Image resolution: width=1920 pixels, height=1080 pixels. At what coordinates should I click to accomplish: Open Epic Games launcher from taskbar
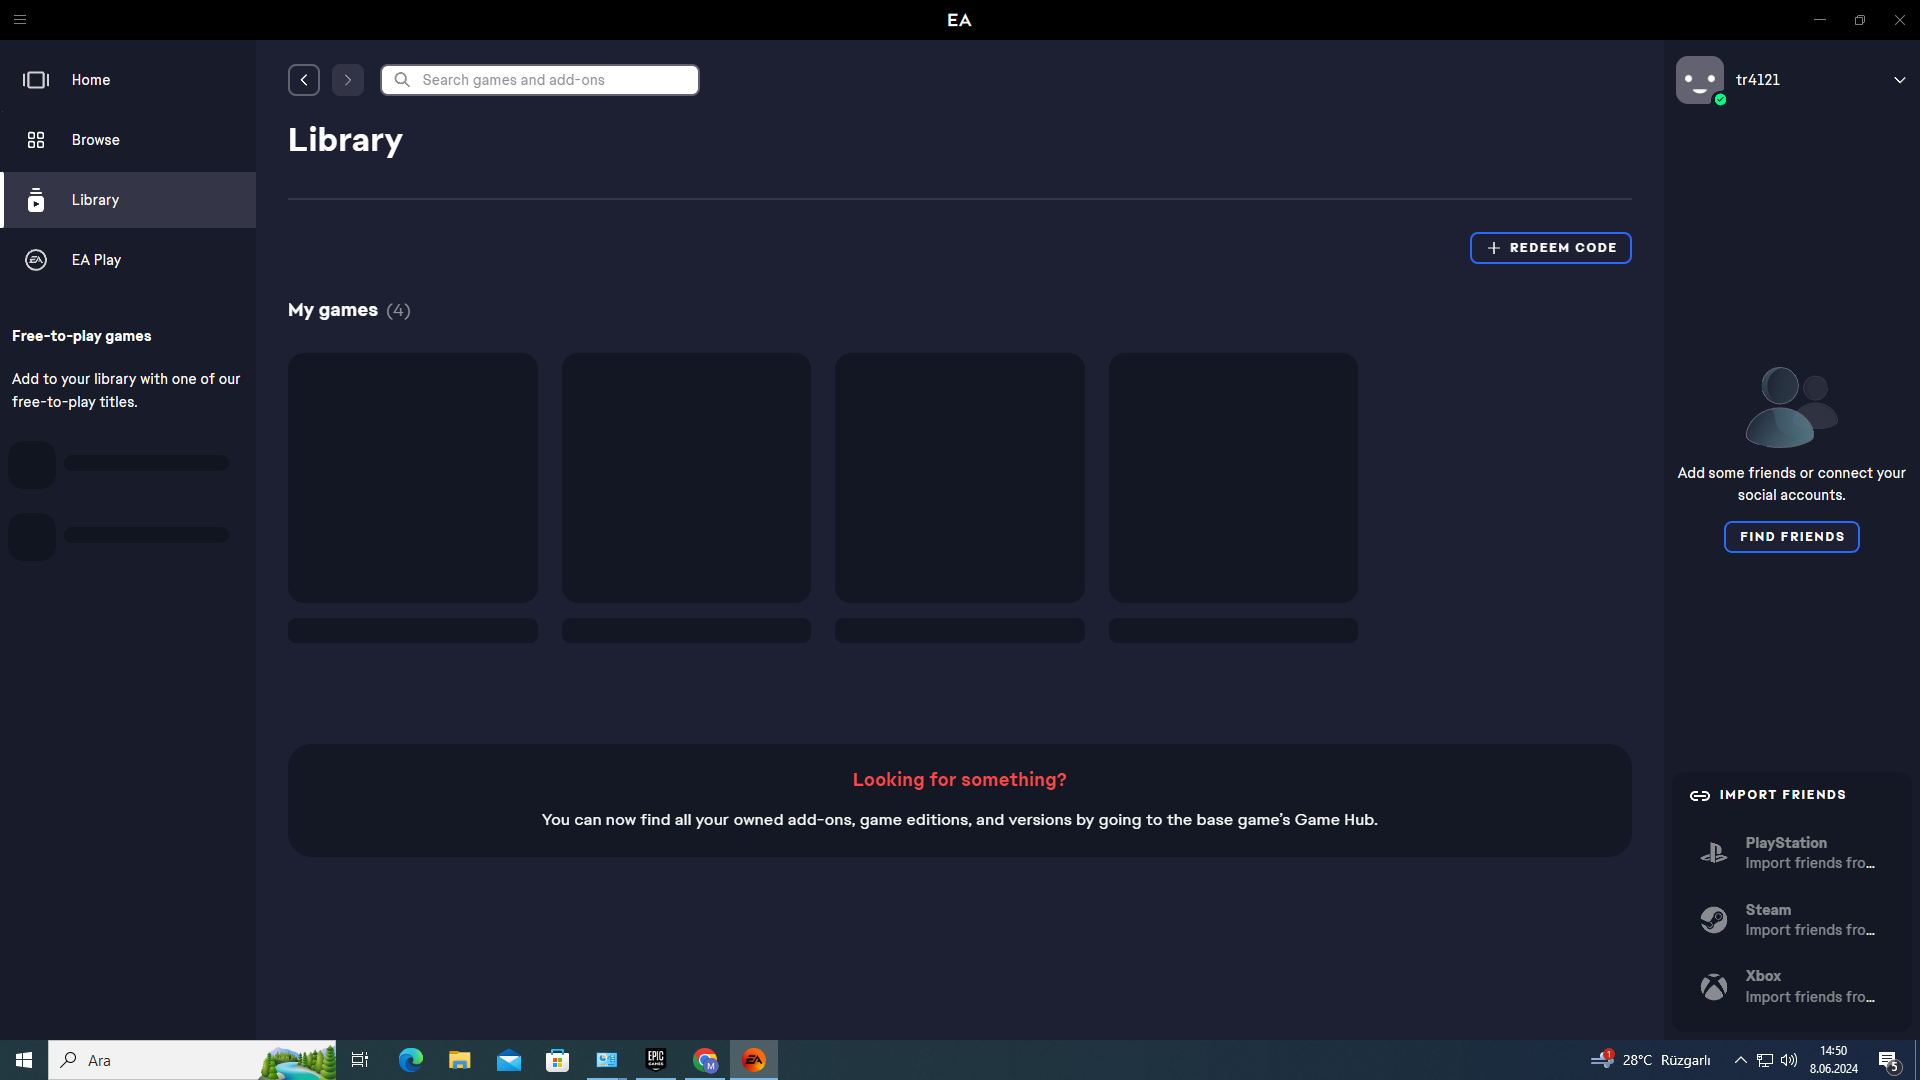pos(656,1060)
